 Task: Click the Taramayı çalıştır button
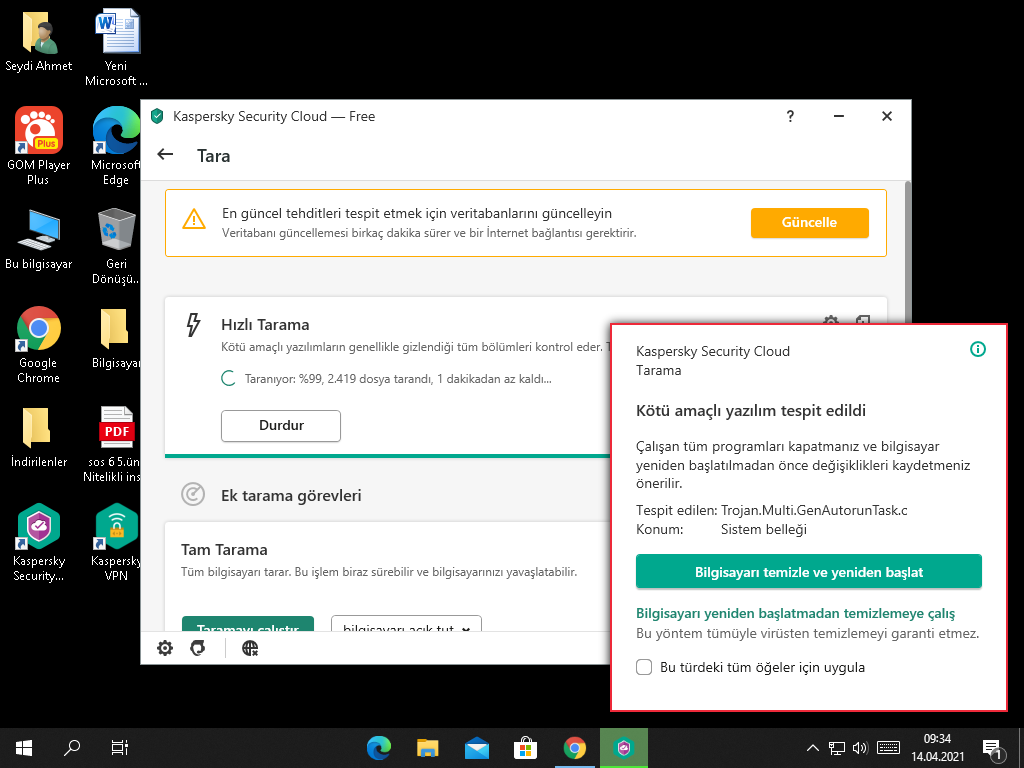248,624
